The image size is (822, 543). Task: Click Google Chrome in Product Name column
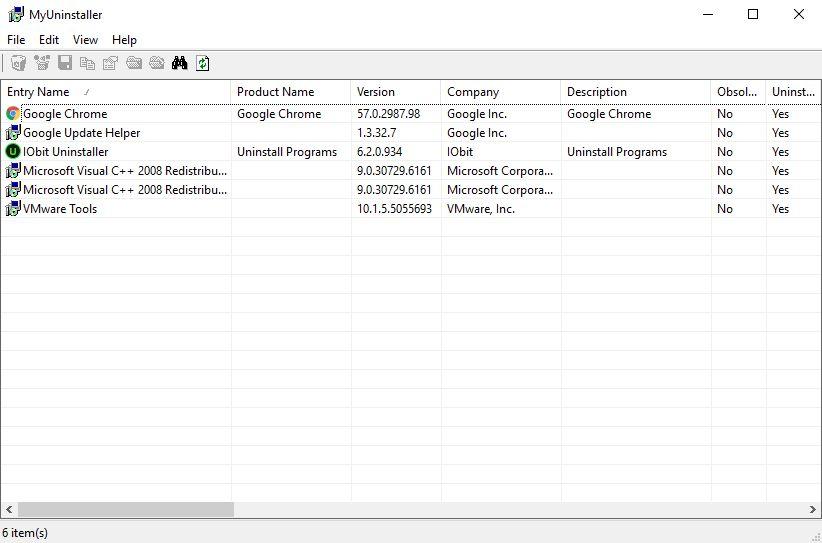(x=279, y=114)
